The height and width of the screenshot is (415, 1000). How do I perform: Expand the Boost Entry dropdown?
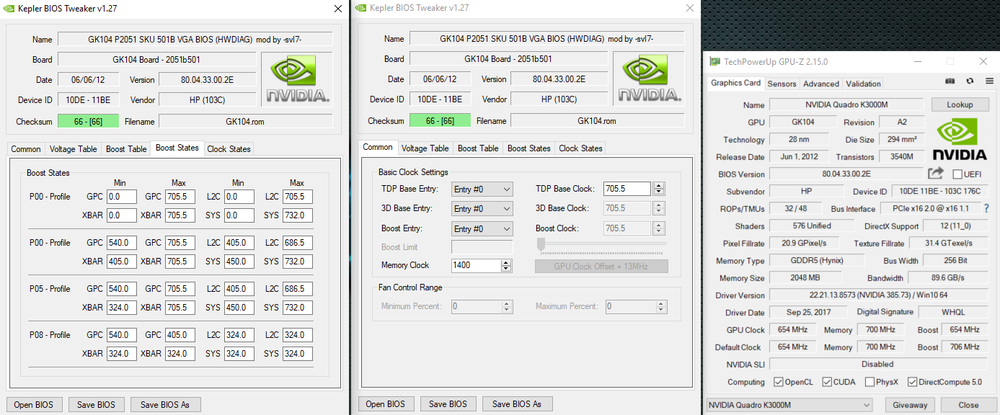coord(481,228)
